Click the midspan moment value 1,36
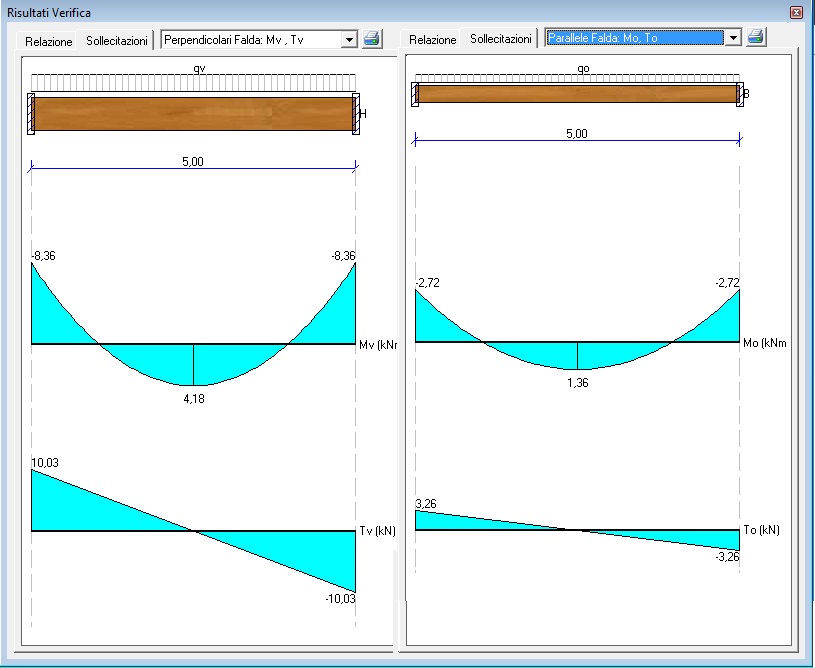The height and width of the screenshot is (668, 815). point(577,383)
